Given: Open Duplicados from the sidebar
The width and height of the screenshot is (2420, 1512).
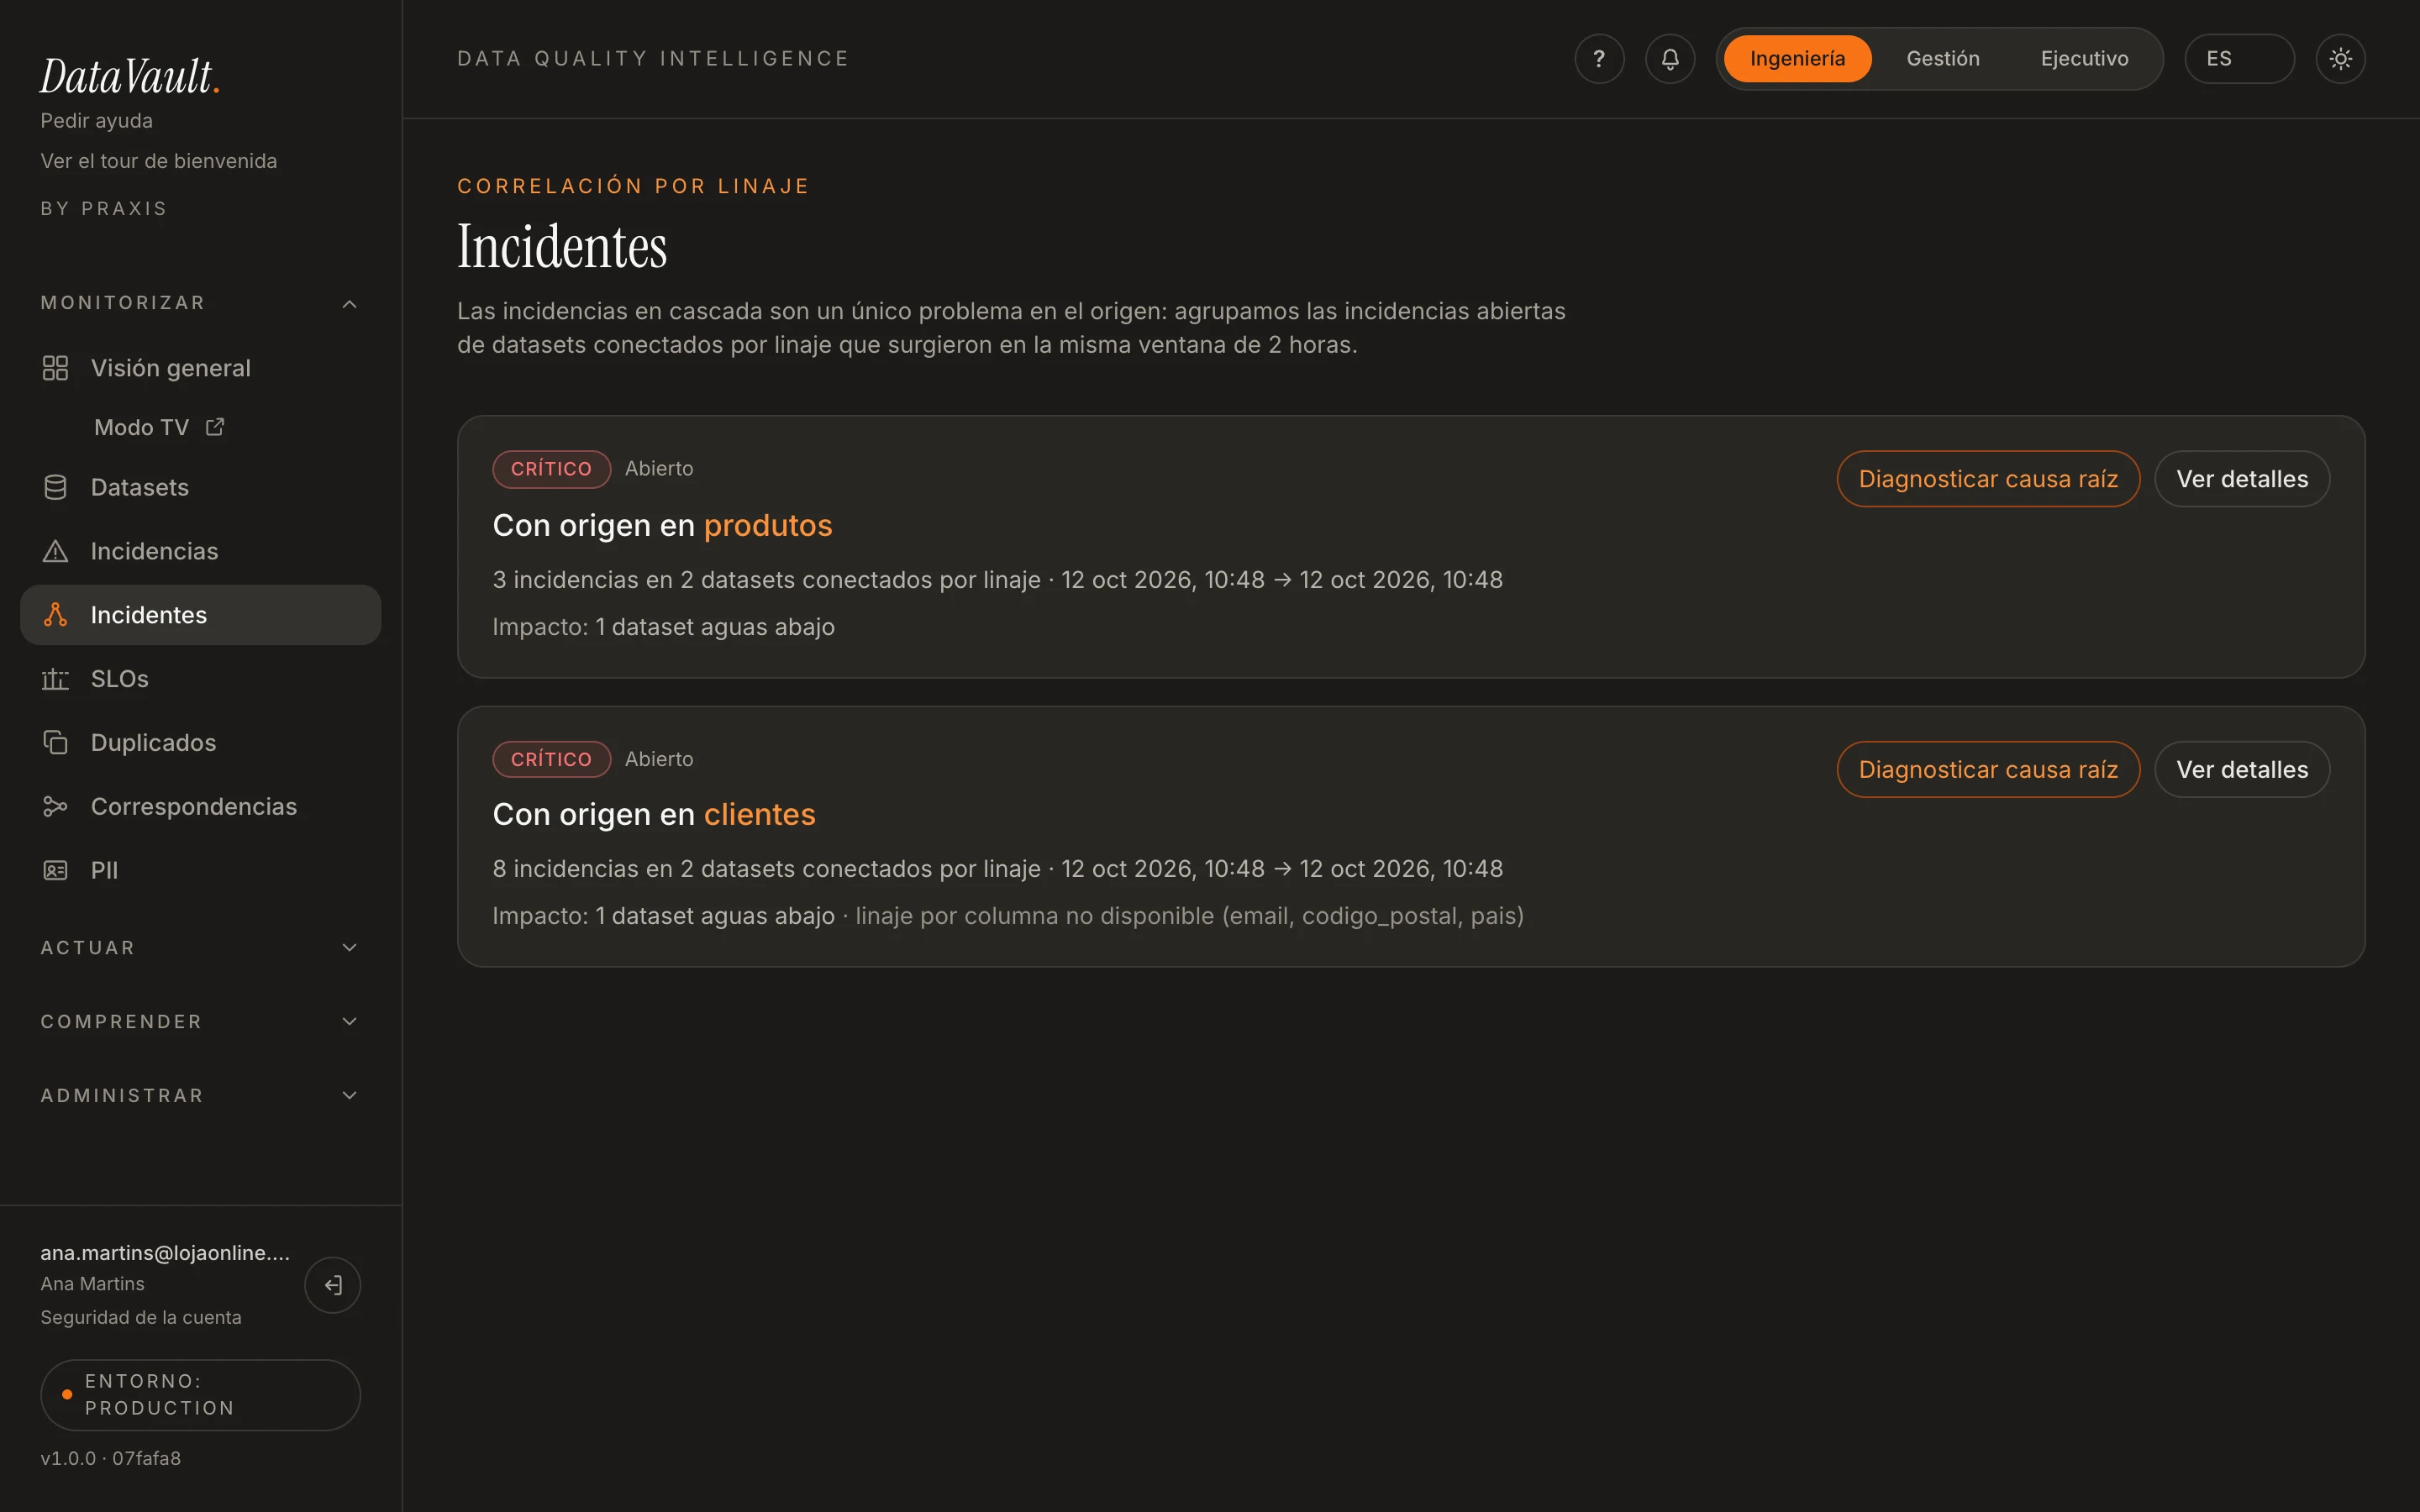Looking at the screenshot, I should tap(200, 742).
